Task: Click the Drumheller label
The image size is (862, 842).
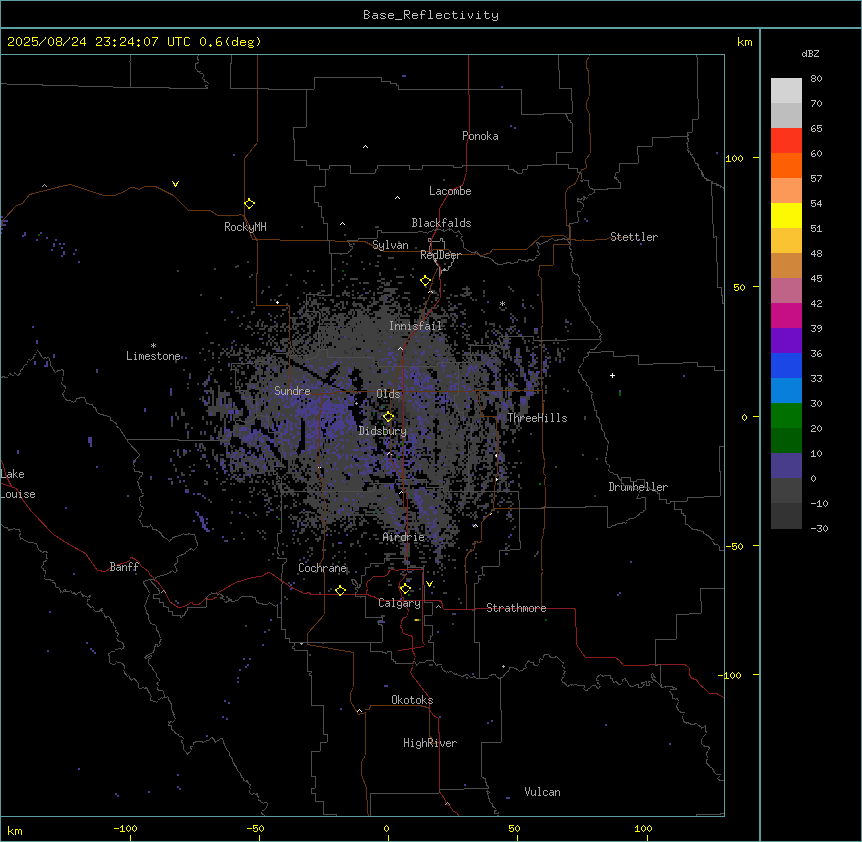Action: pyautogui.click(x=638, y=487)
